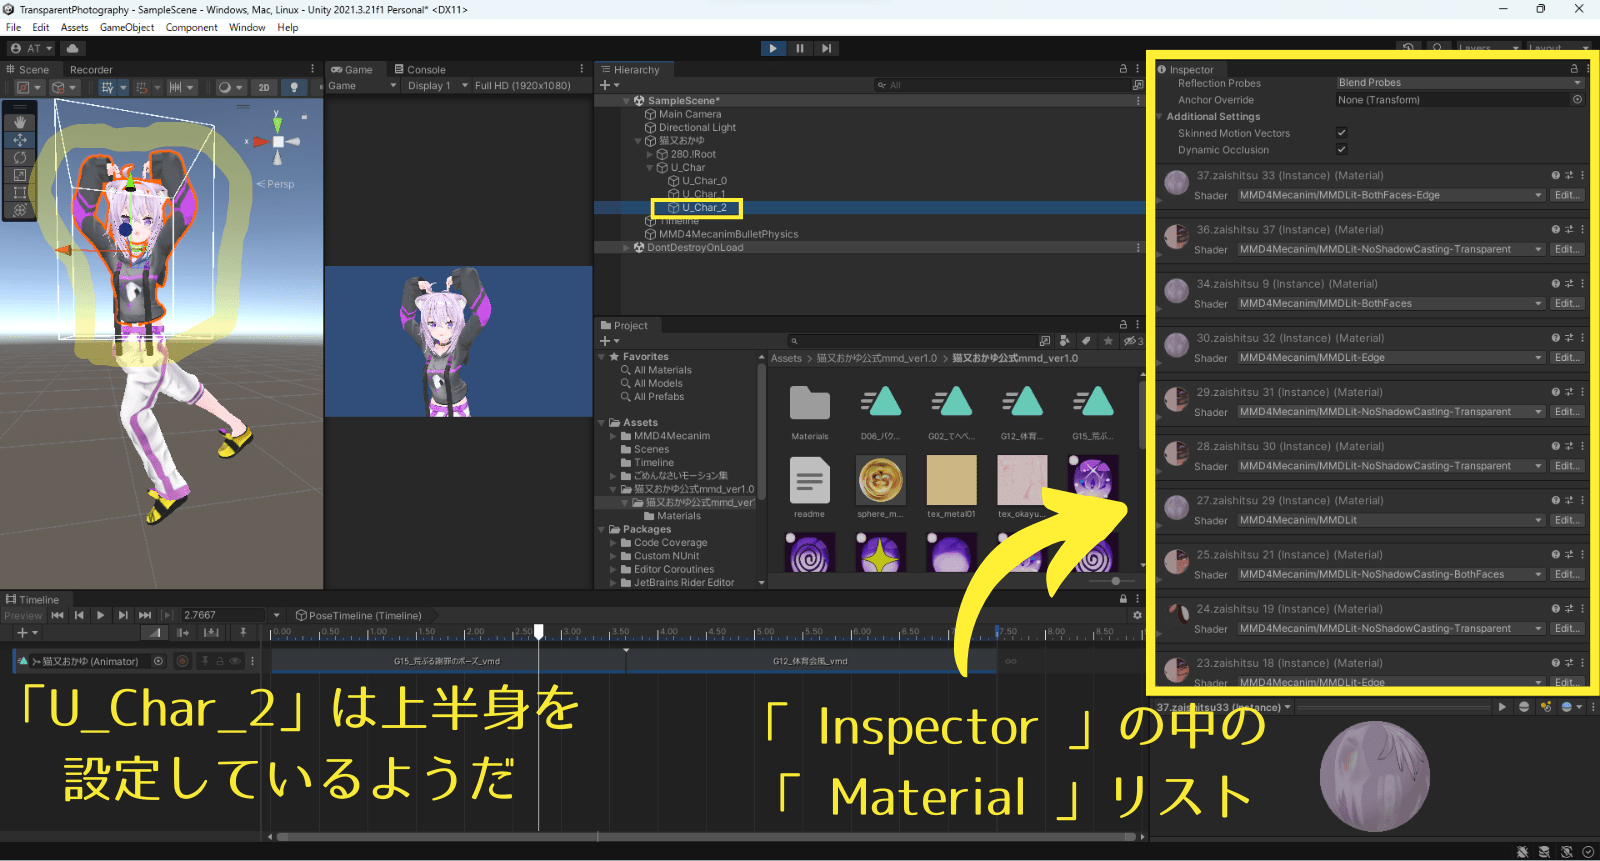The image size is (1600, 861).
Task: Step to the next frame in Timeline
Action: pyautogui.click(x=123, y=615)
